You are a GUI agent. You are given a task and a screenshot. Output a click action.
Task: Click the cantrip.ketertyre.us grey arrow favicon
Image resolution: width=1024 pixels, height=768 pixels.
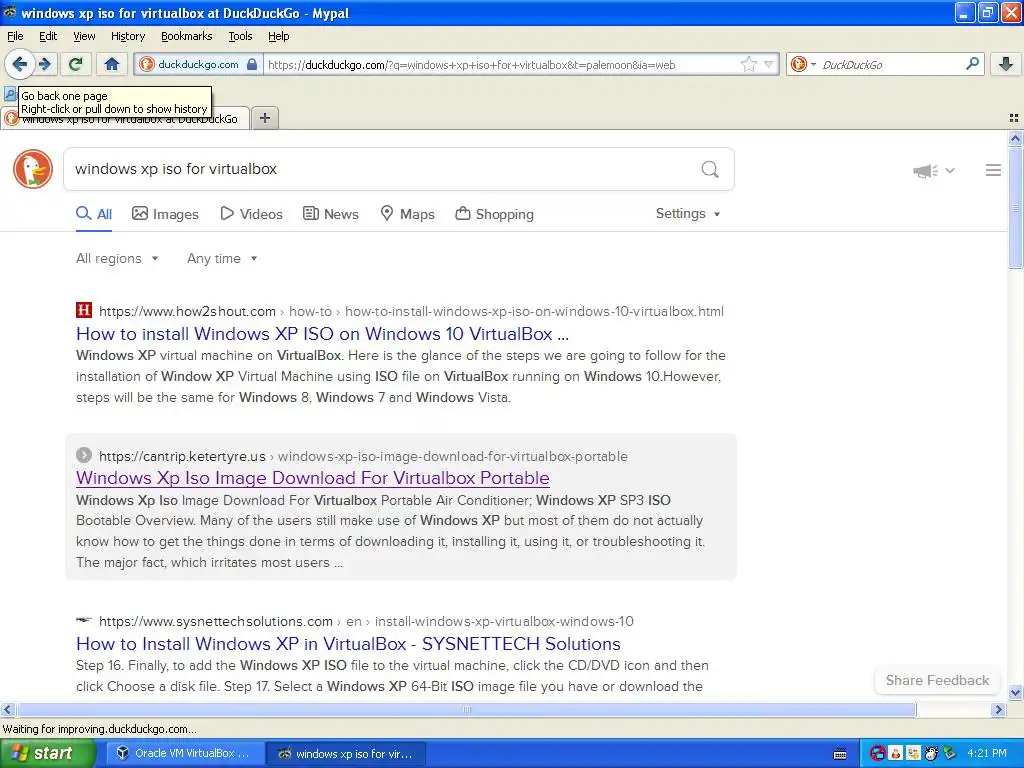click(x=84, y=455)
